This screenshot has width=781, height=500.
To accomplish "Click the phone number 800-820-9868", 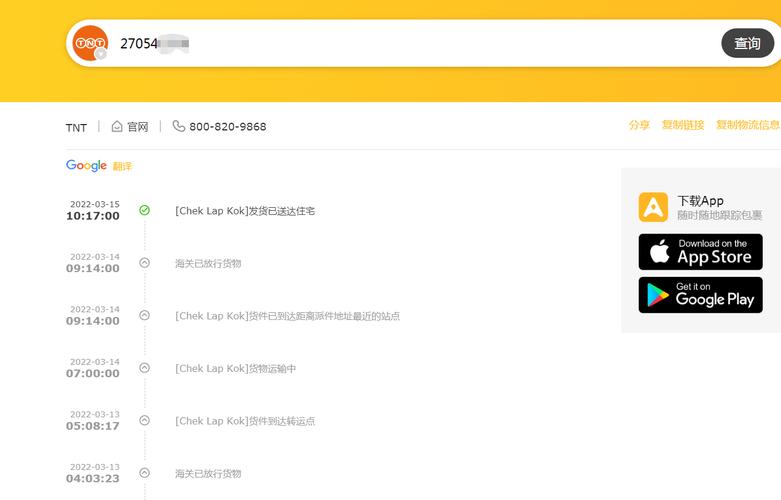I will pos(228,126).
